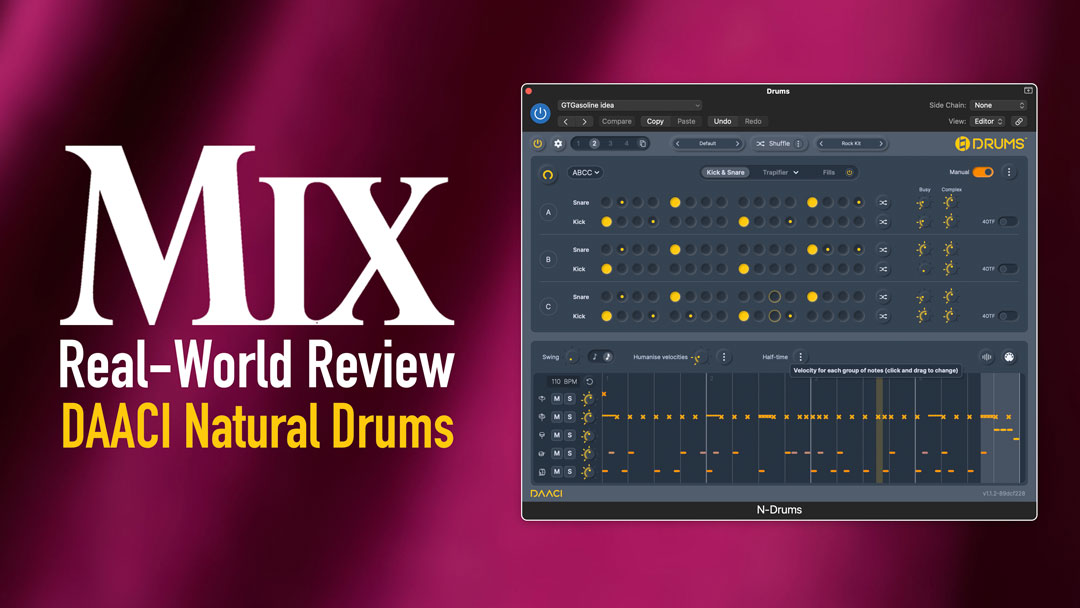Viewport: 1080px width, 608px height.
Task: Switch off the Manual toggle
Action: 982,172
